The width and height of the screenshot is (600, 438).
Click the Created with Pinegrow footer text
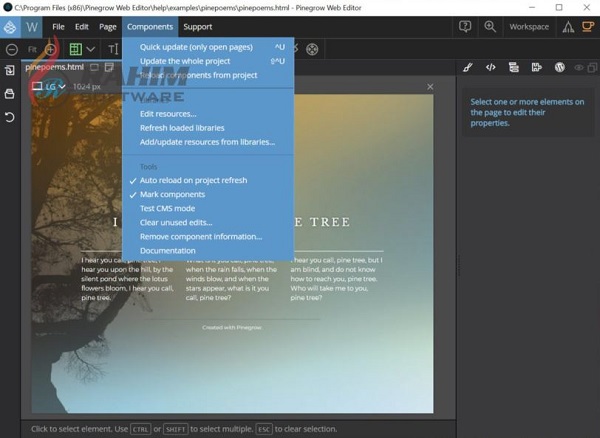(232, 327)
